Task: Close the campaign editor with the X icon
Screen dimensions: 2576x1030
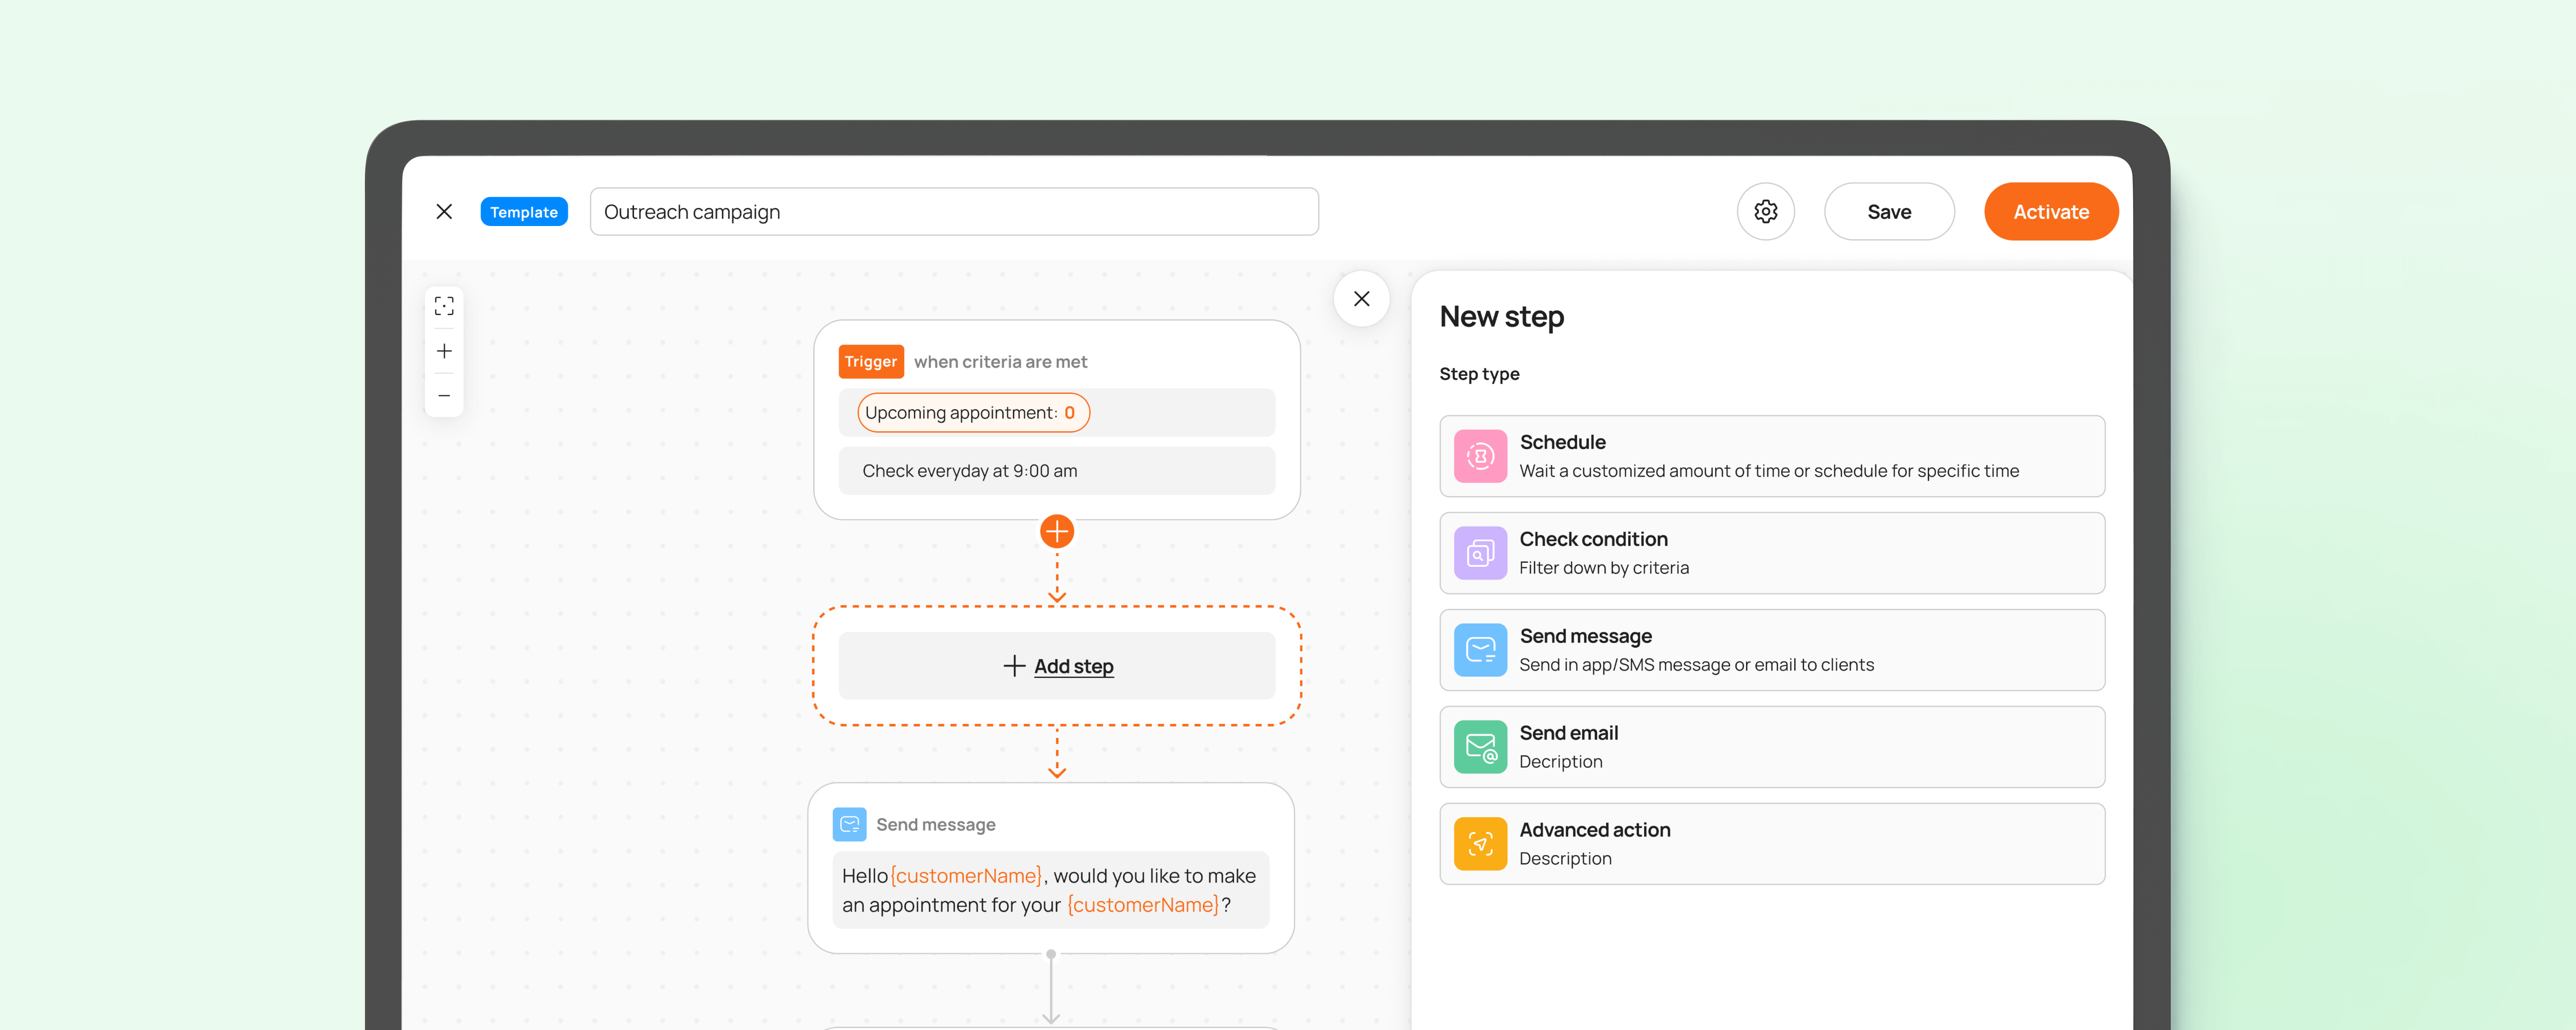Action: tap(444, 212)
